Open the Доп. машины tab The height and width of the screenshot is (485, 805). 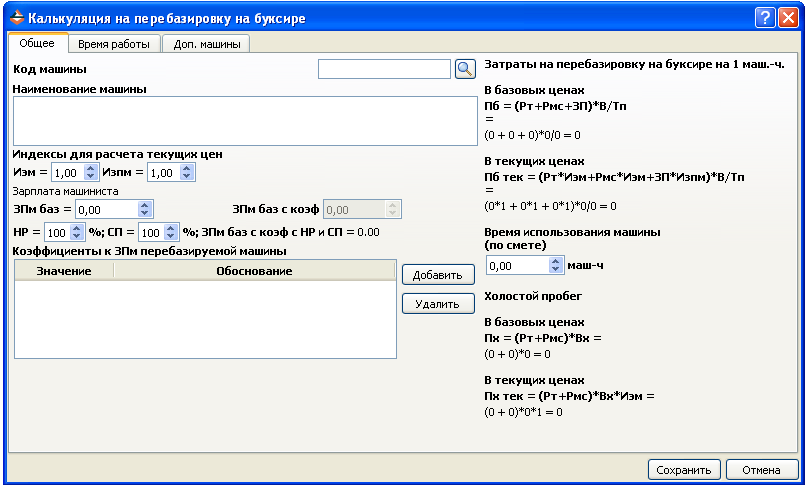click(206, 44)
